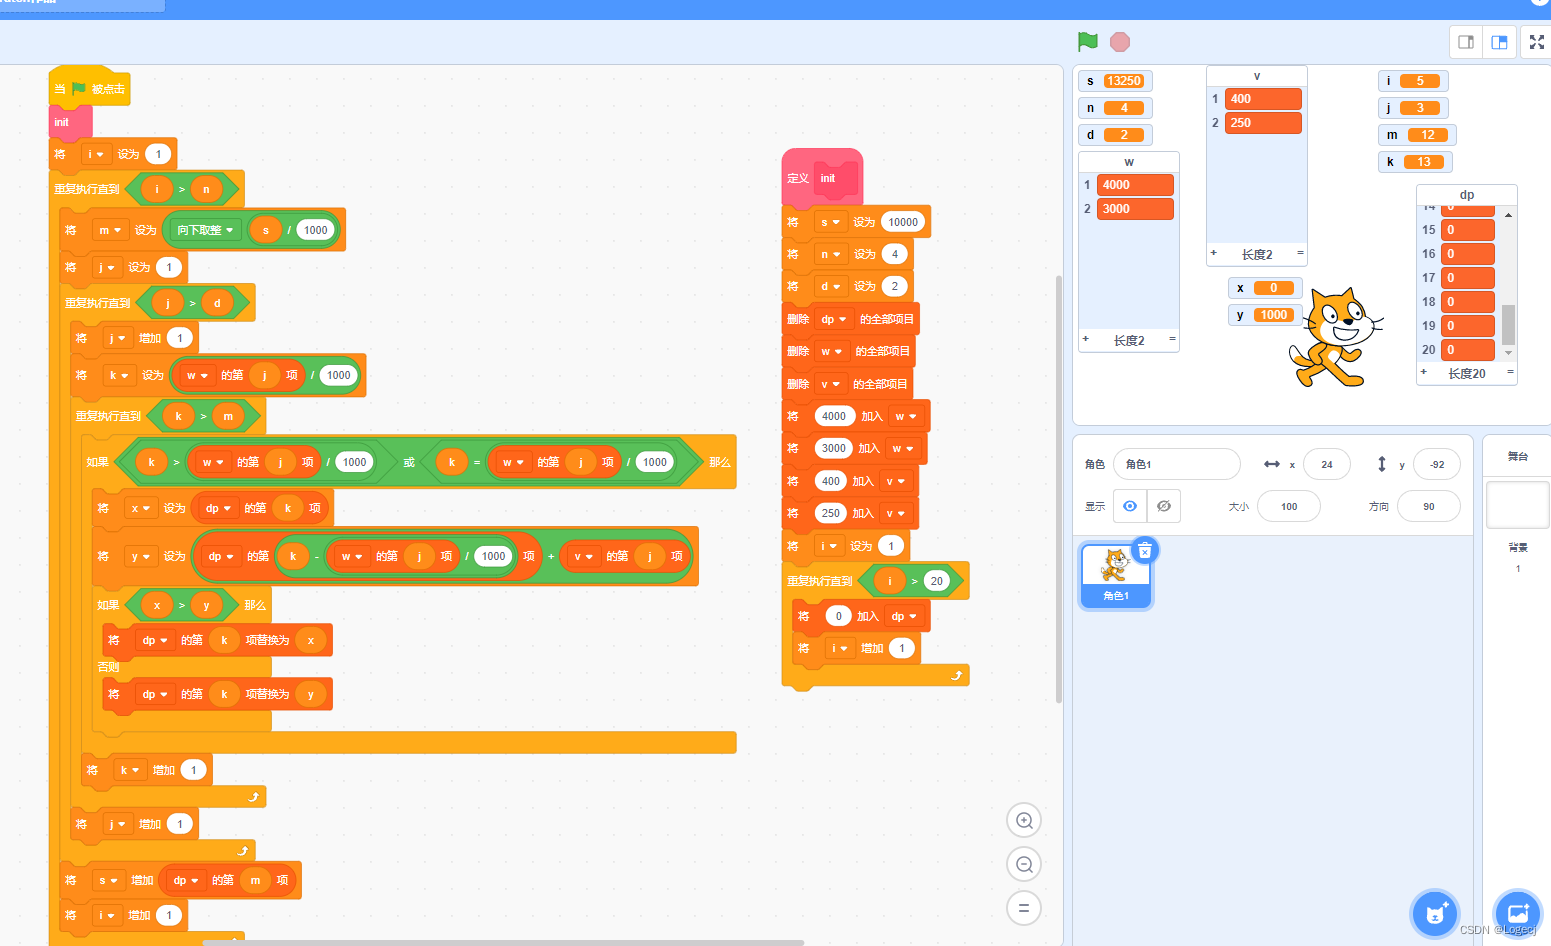The image size is (1551, 946).
Task: Click the pink 定义 init hat block
Action: [822, 178]
